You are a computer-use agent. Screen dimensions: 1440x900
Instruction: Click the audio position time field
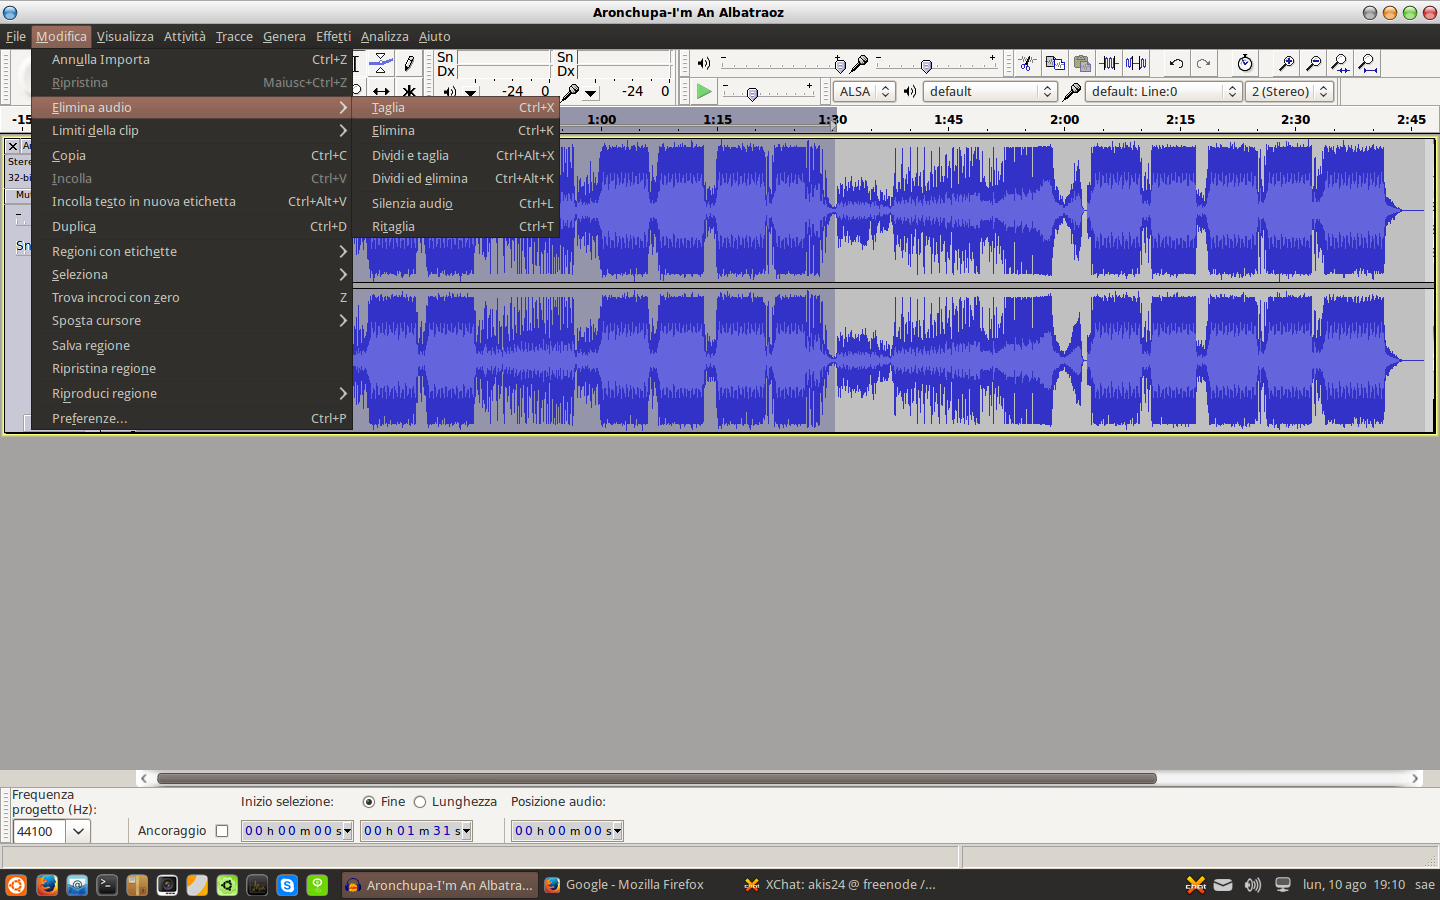click(567, 831)
